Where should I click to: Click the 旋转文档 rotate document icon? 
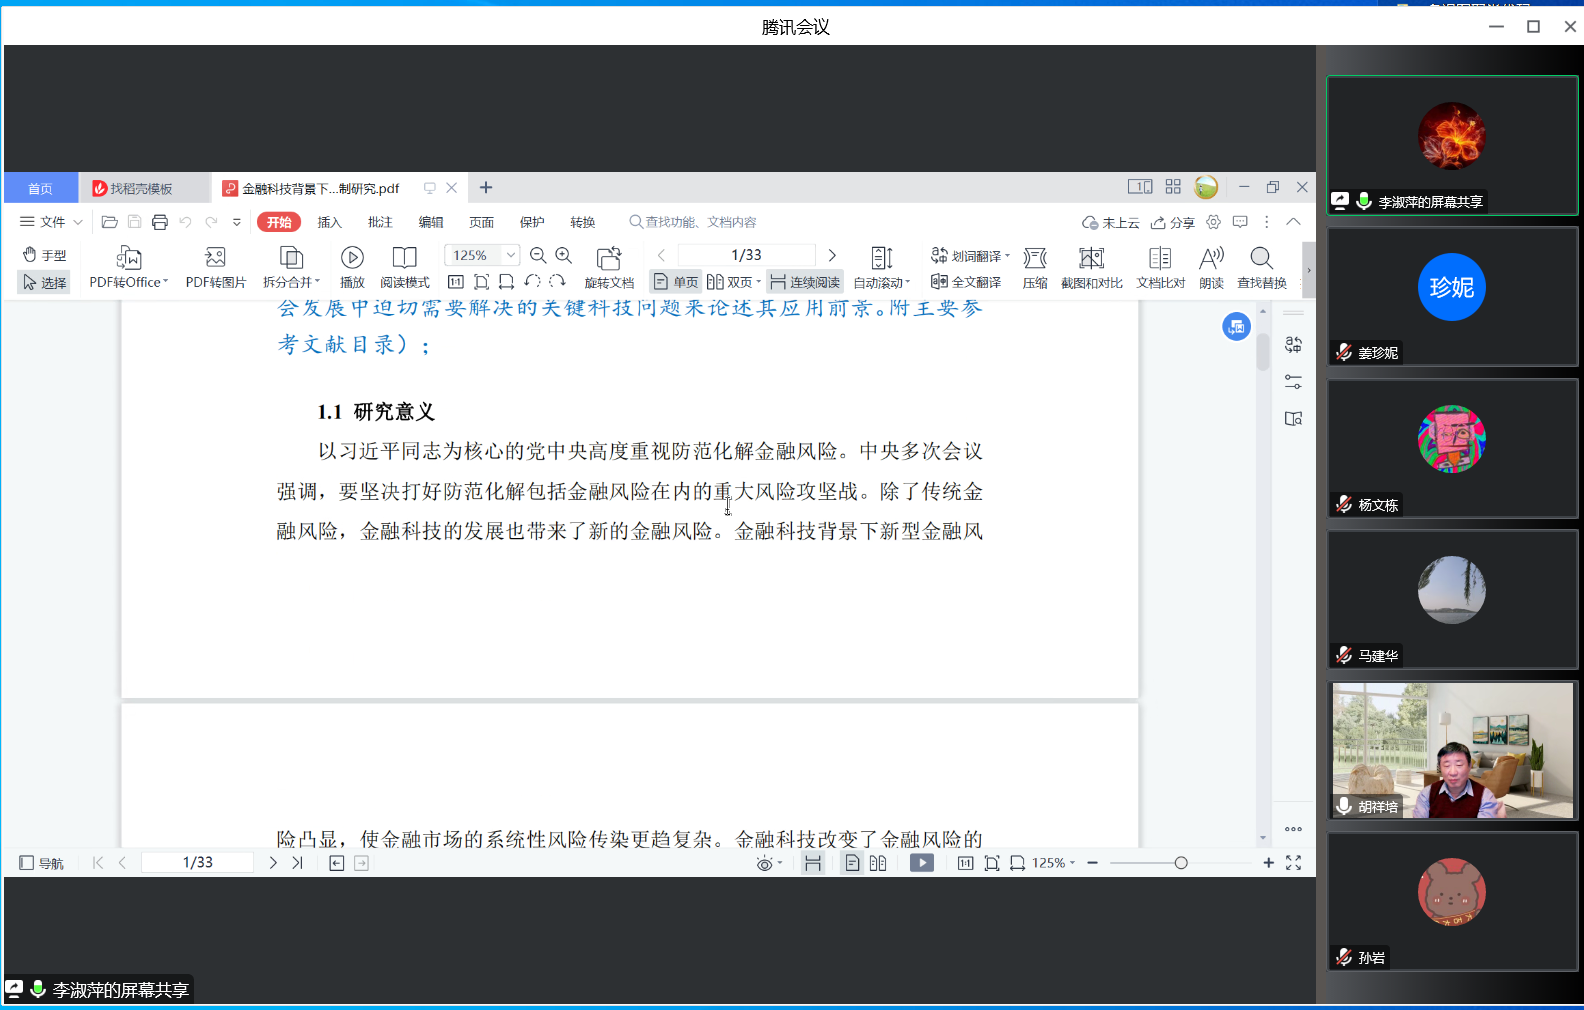(x=609, y=258)
